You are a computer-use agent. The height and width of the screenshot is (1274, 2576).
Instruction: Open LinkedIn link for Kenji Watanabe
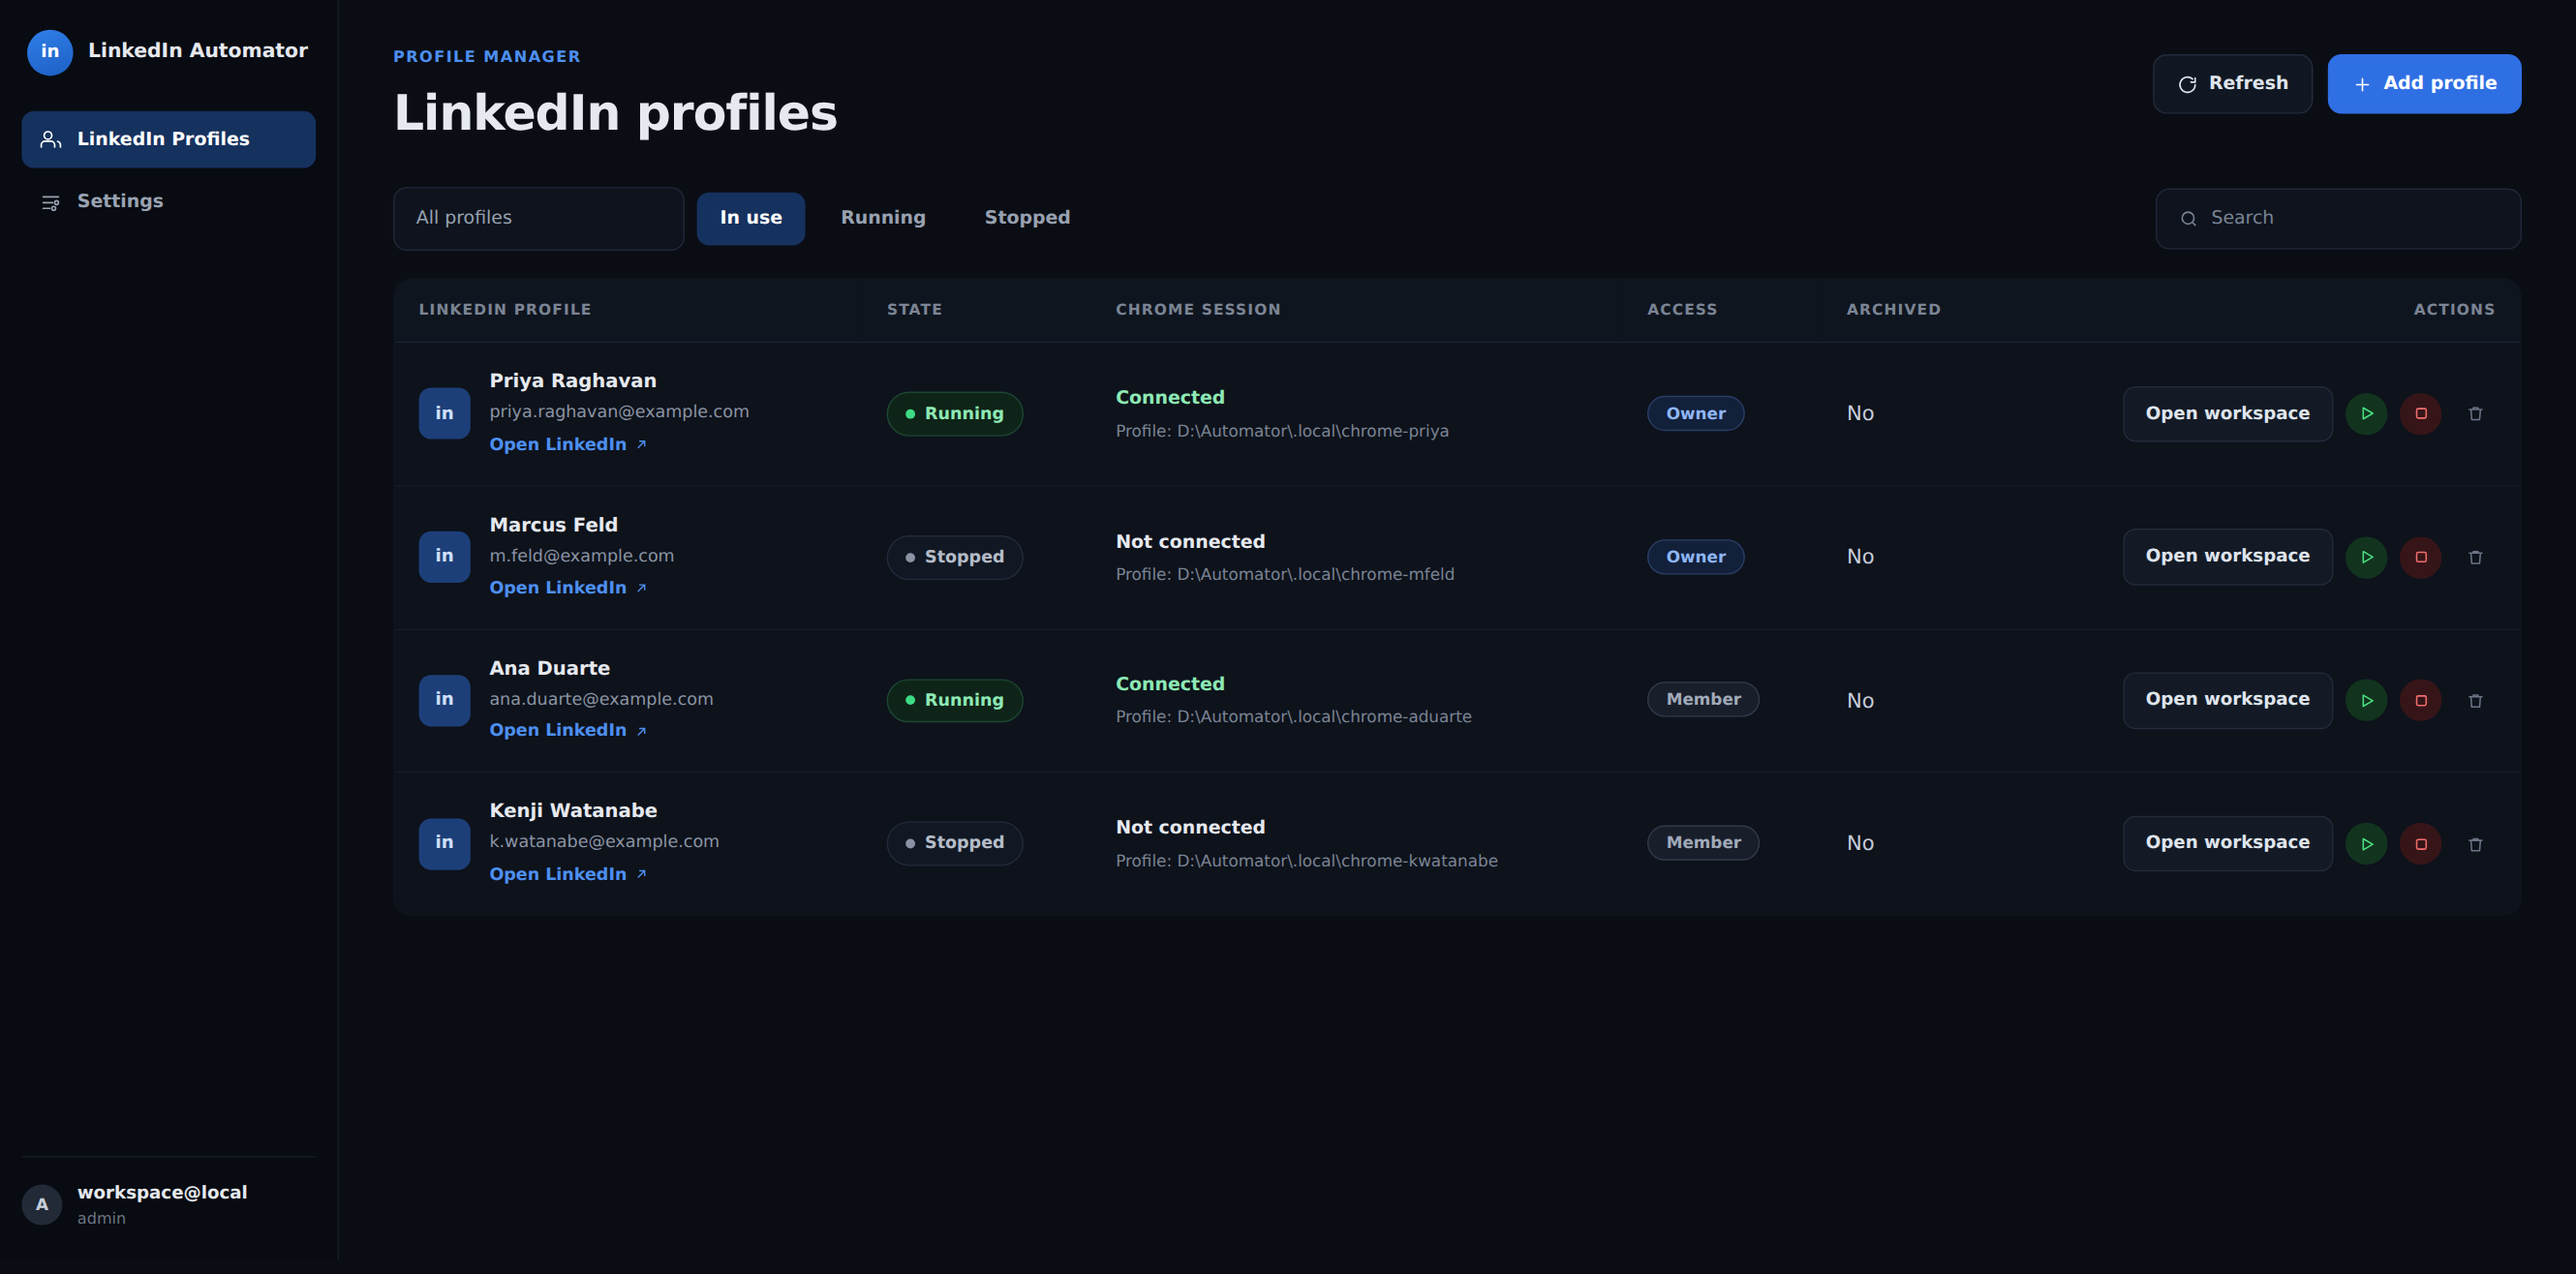[x=567, y=875]
